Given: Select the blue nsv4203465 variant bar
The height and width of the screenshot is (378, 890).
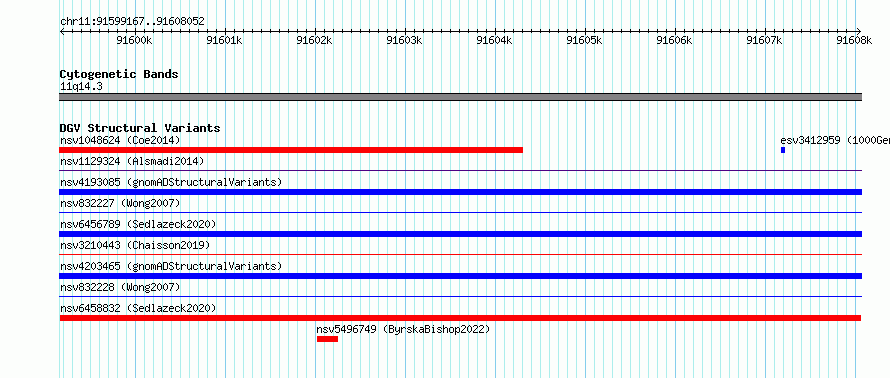Looking at the screenshot, I should click(x=461, y=276).
